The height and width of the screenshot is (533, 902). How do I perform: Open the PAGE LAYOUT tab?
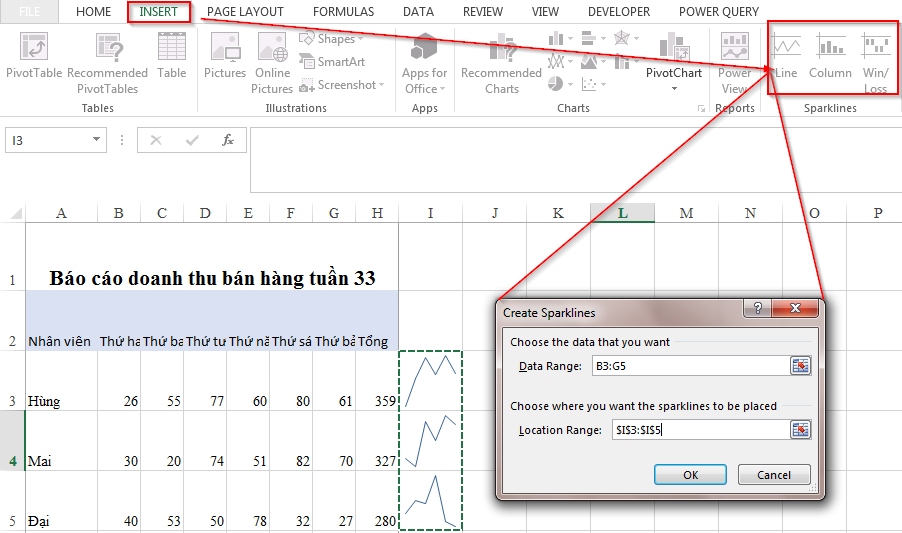[x=245, y=11]
